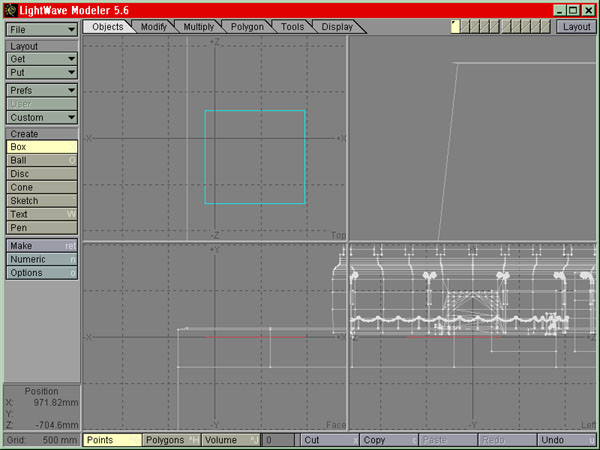Pick the Sketch drawing tool
Screen dimensions: 600x450
pos(41,201)
